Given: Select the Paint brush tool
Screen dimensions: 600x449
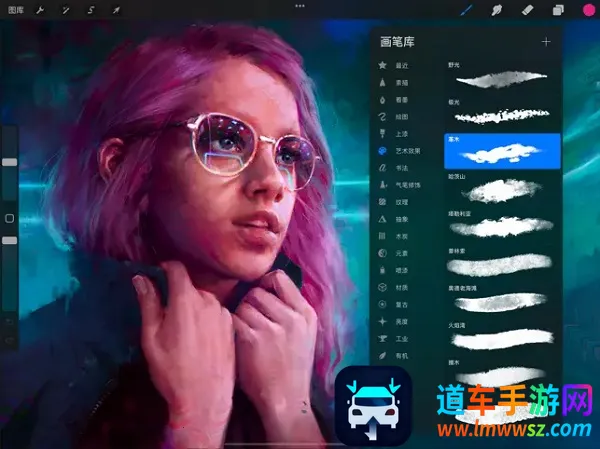Looking at the screenshot, I should [466, 10].
